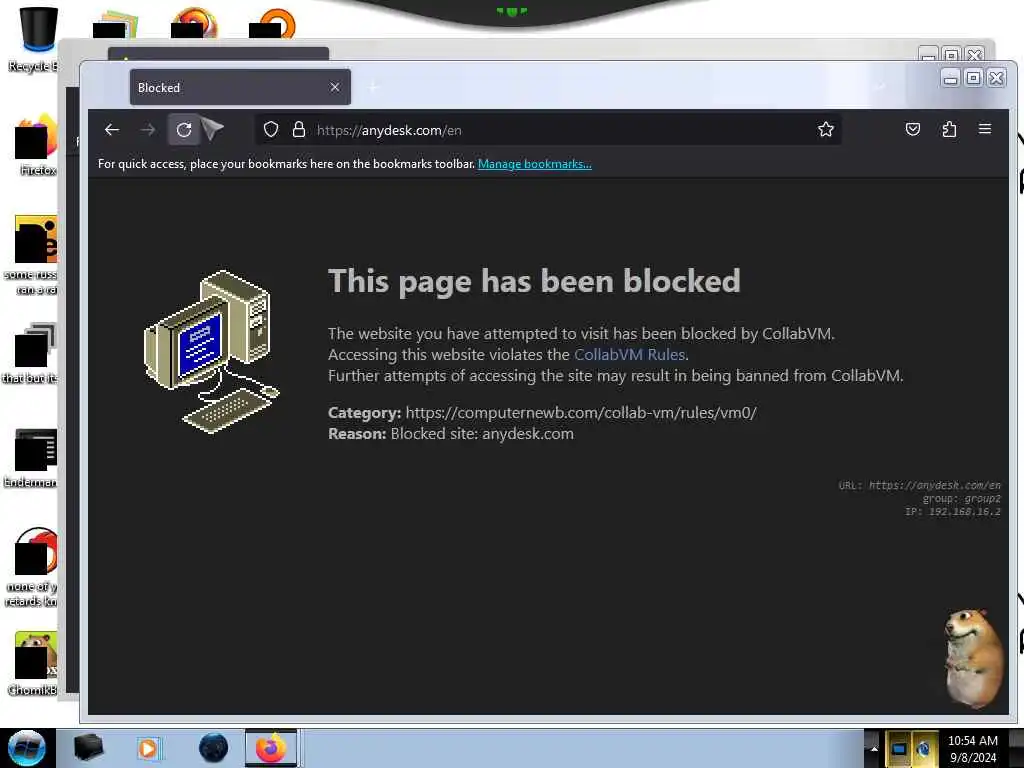Bookmark this page with the star
1024x768 pixels.
pos(825,129)
